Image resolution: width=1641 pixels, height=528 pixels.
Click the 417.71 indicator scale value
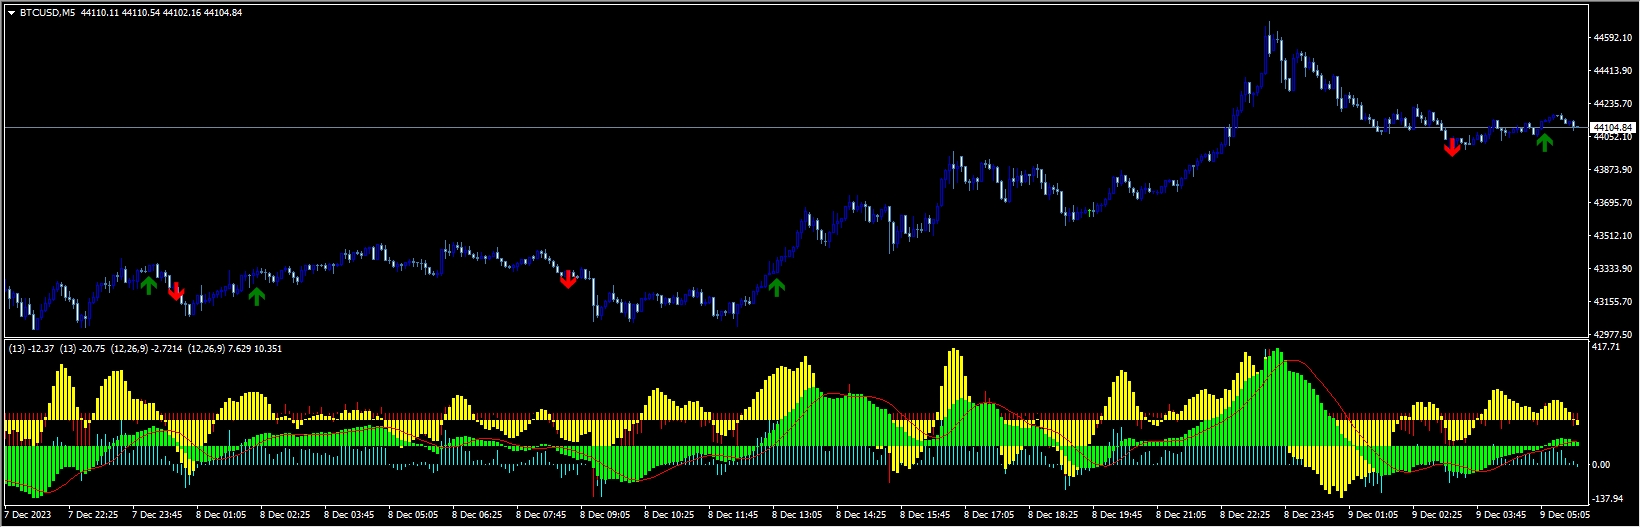[1609, 347]
